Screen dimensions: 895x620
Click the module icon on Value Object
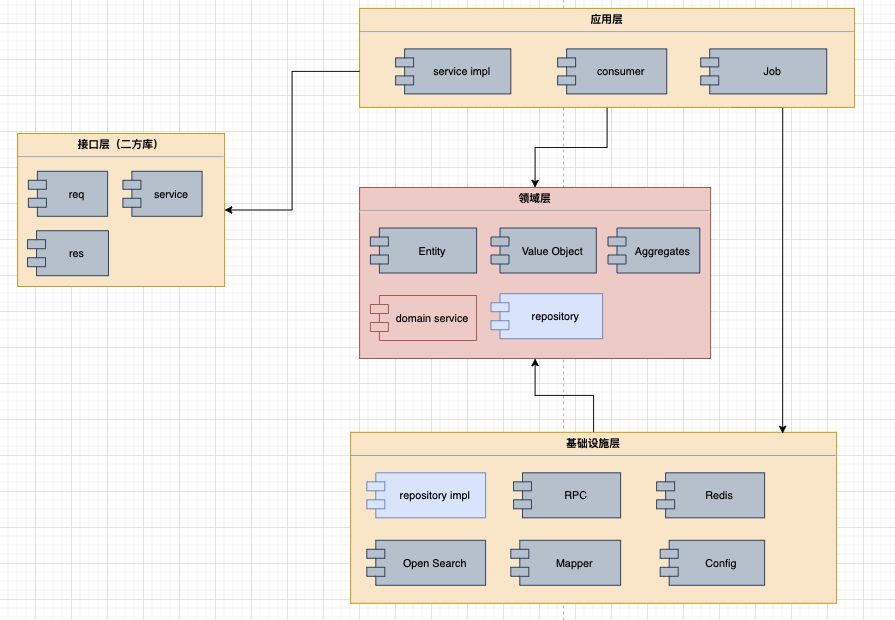point(500,251)
